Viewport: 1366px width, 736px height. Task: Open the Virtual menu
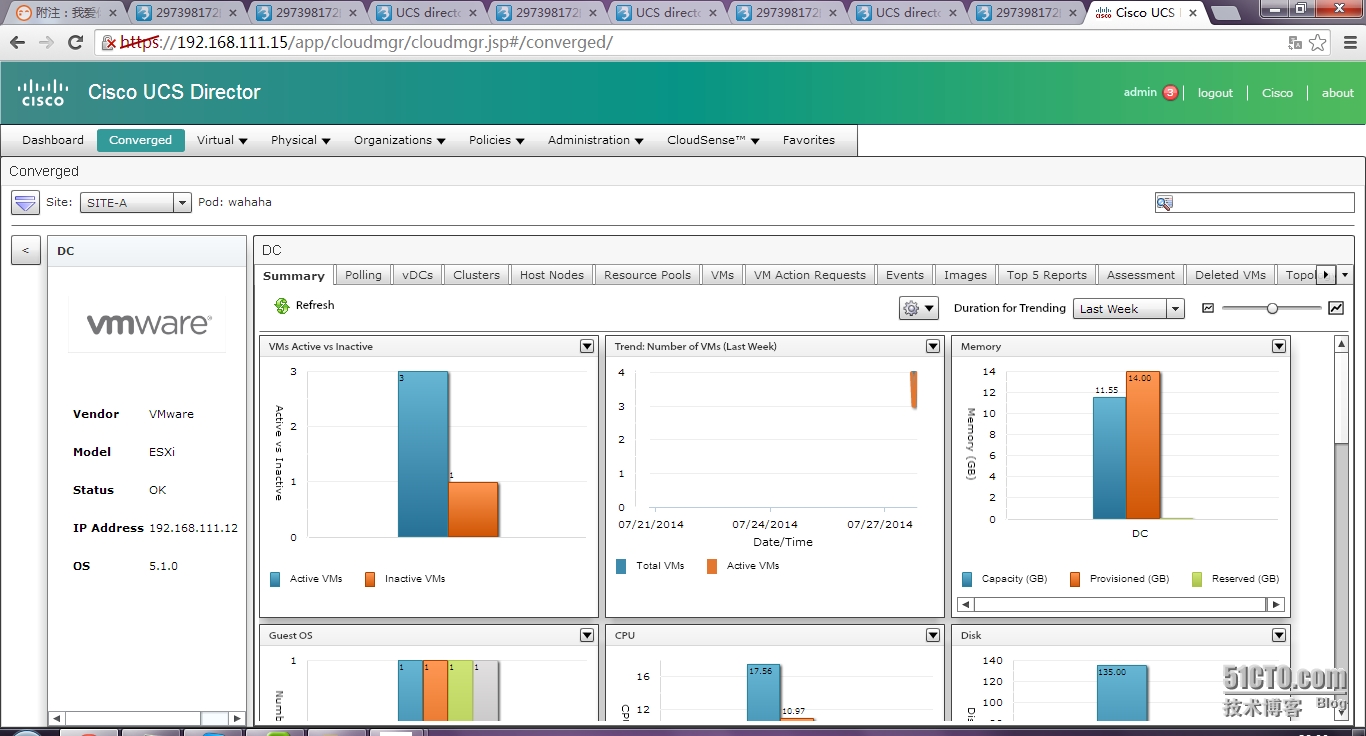(222, 140)
